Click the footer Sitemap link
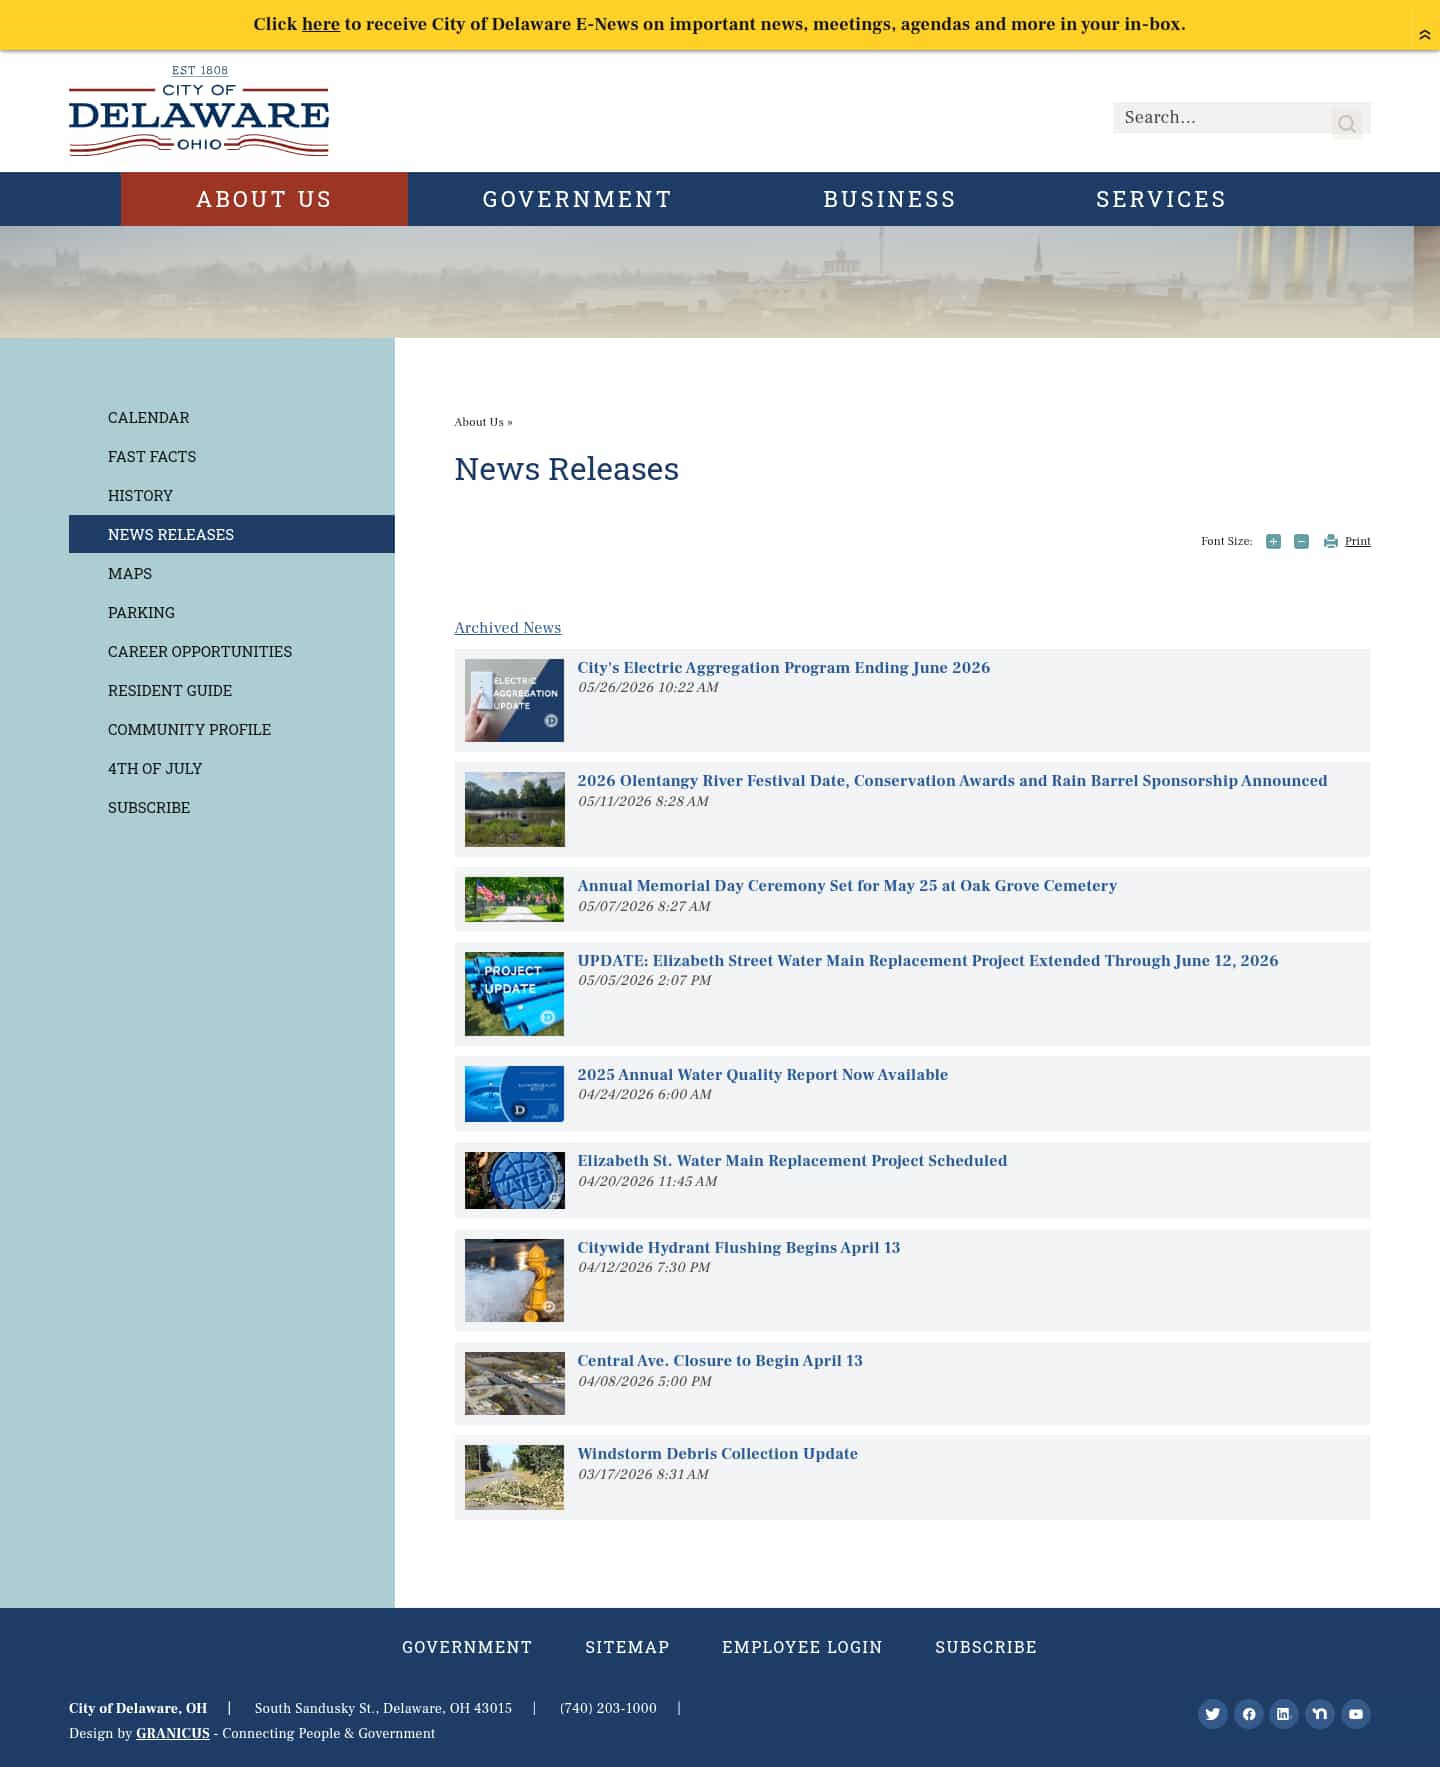Viewport: 1440px width, 1767px height. click(627, 1647)
